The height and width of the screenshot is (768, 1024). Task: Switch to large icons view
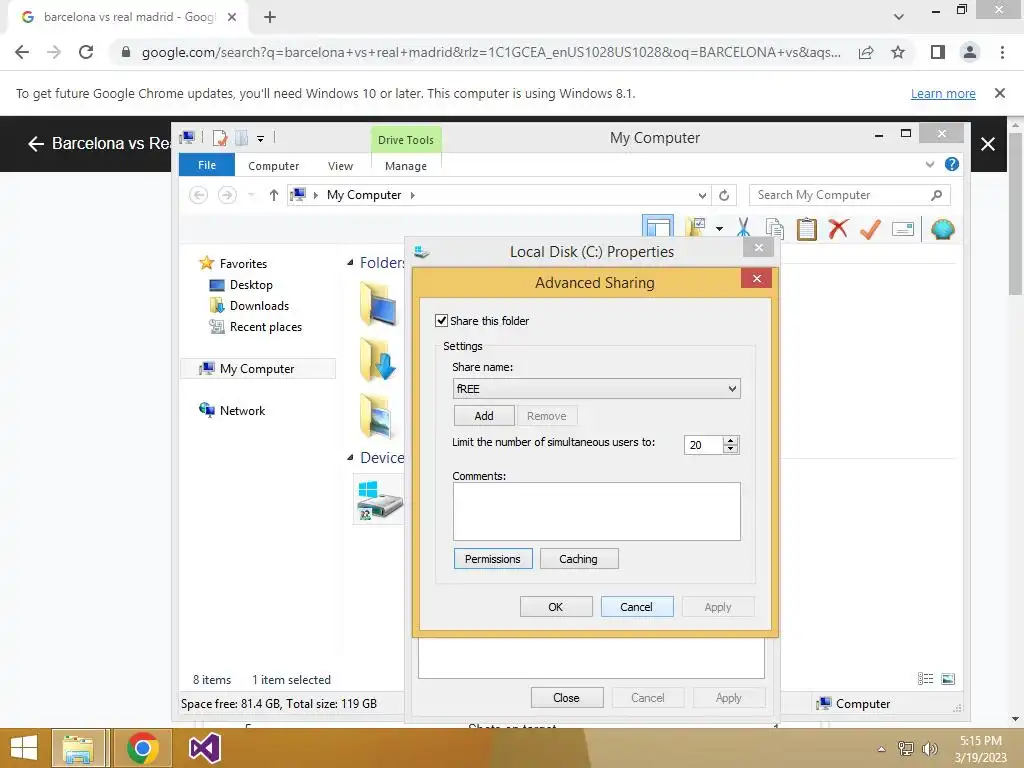[948, 679]
